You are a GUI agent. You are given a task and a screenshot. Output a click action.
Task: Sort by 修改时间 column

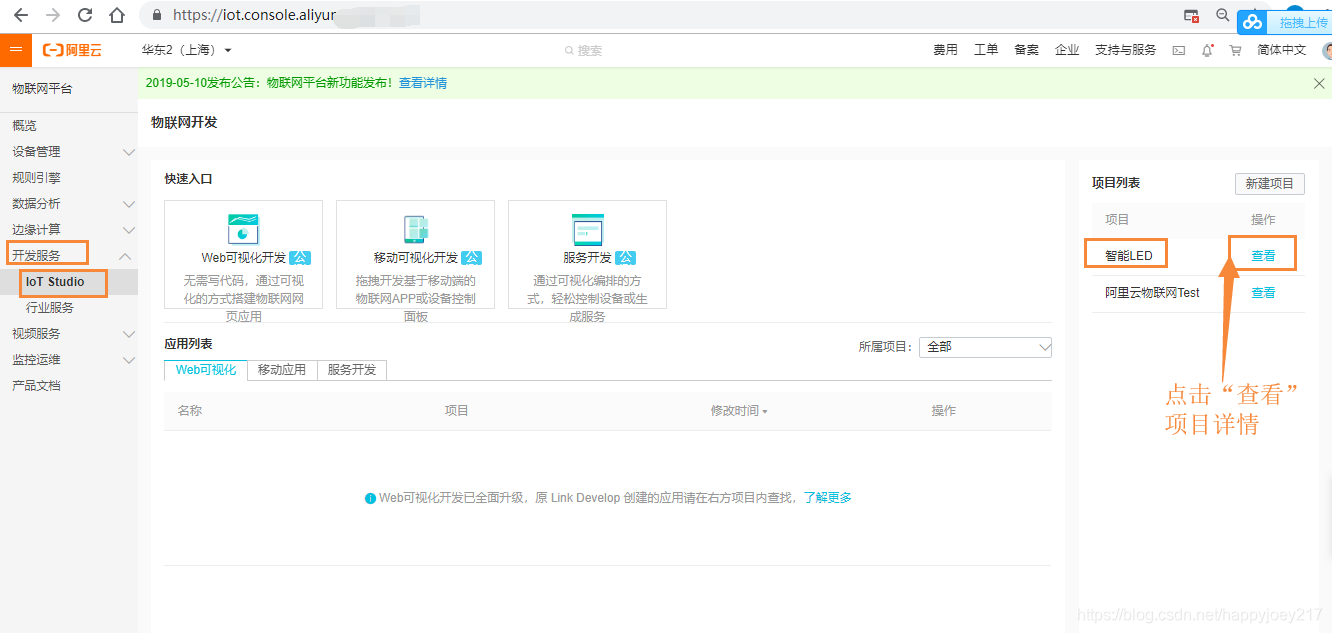tap(739, 411)
